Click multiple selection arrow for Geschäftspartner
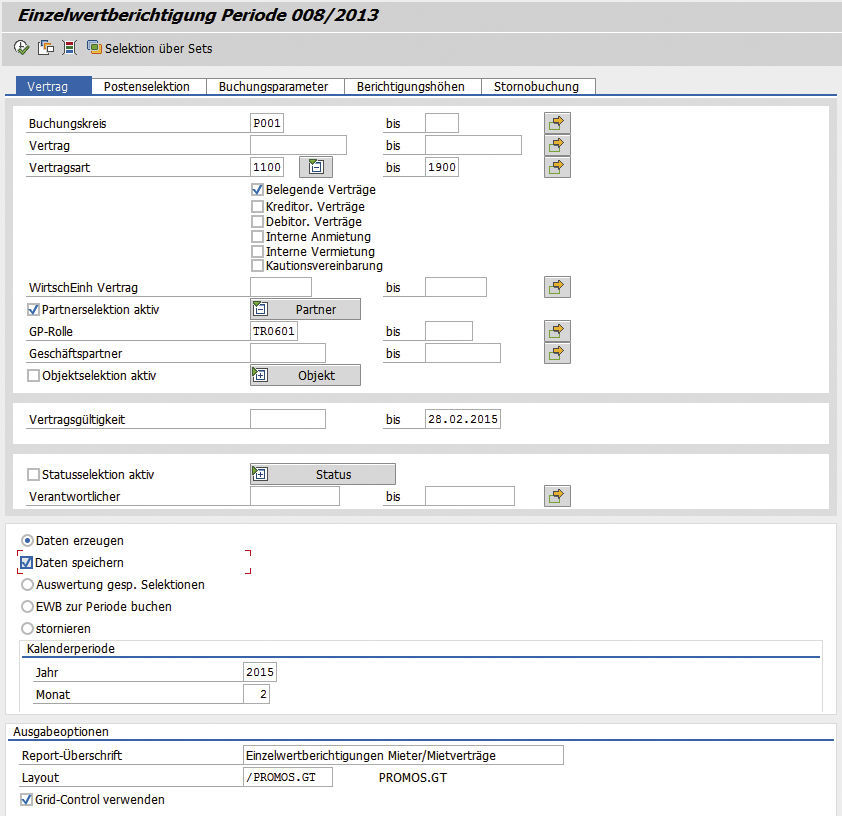Viewport: 842px width, 816px height. 557,353
